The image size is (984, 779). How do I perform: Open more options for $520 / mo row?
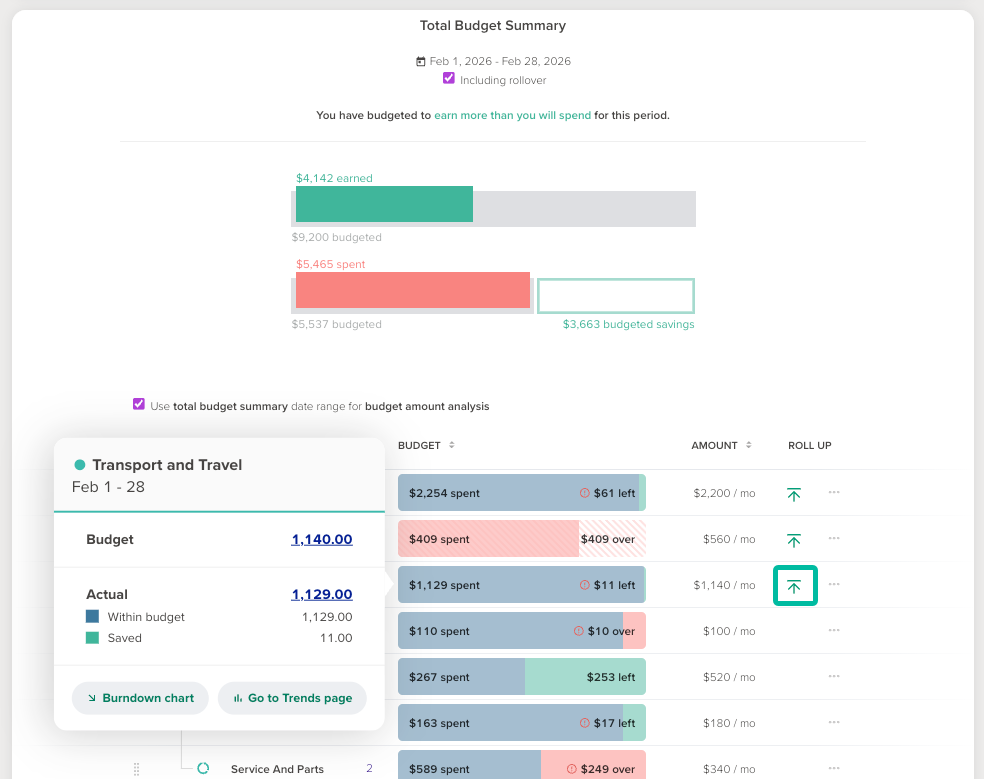[834, 676]
